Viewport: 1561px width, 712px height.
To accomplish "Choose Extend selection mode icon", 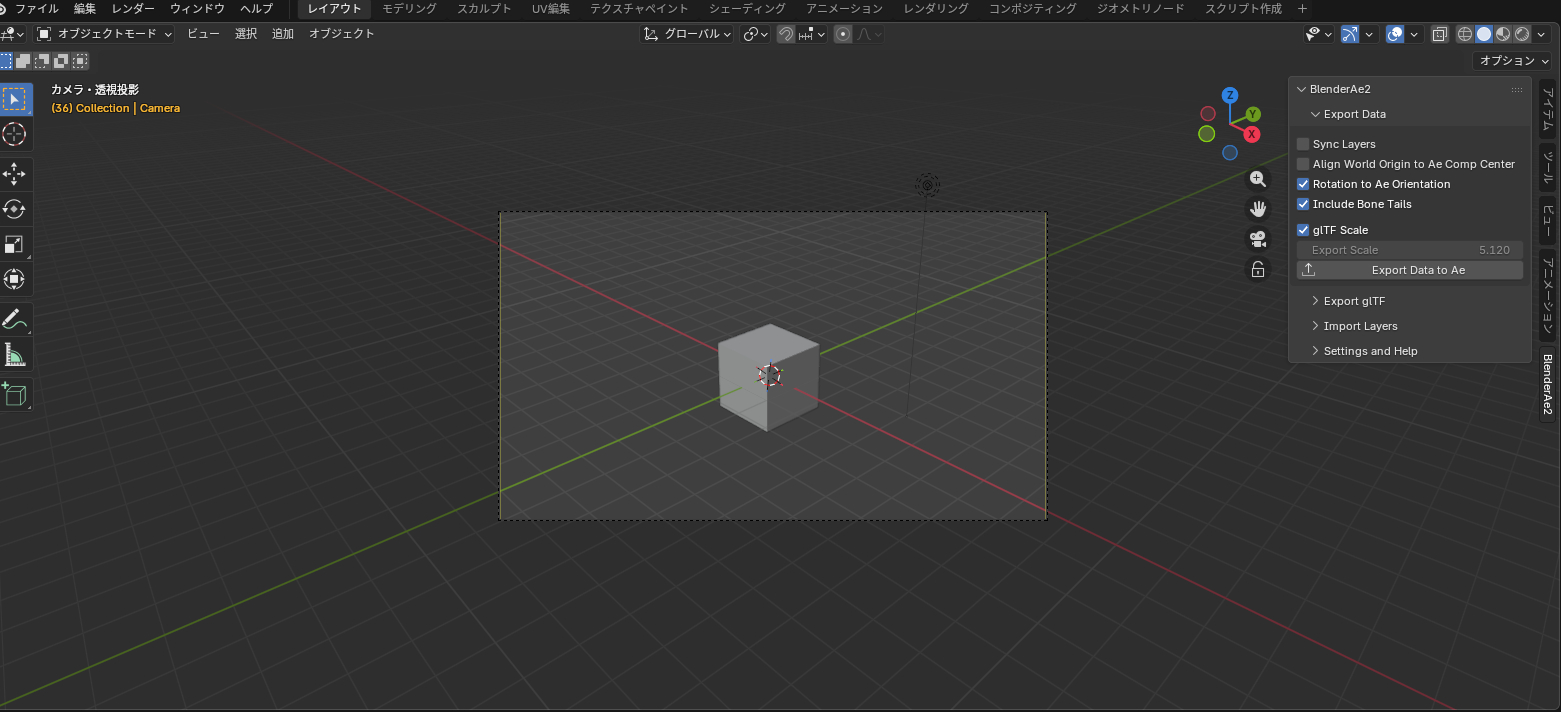I will click(x=23, y=61).
